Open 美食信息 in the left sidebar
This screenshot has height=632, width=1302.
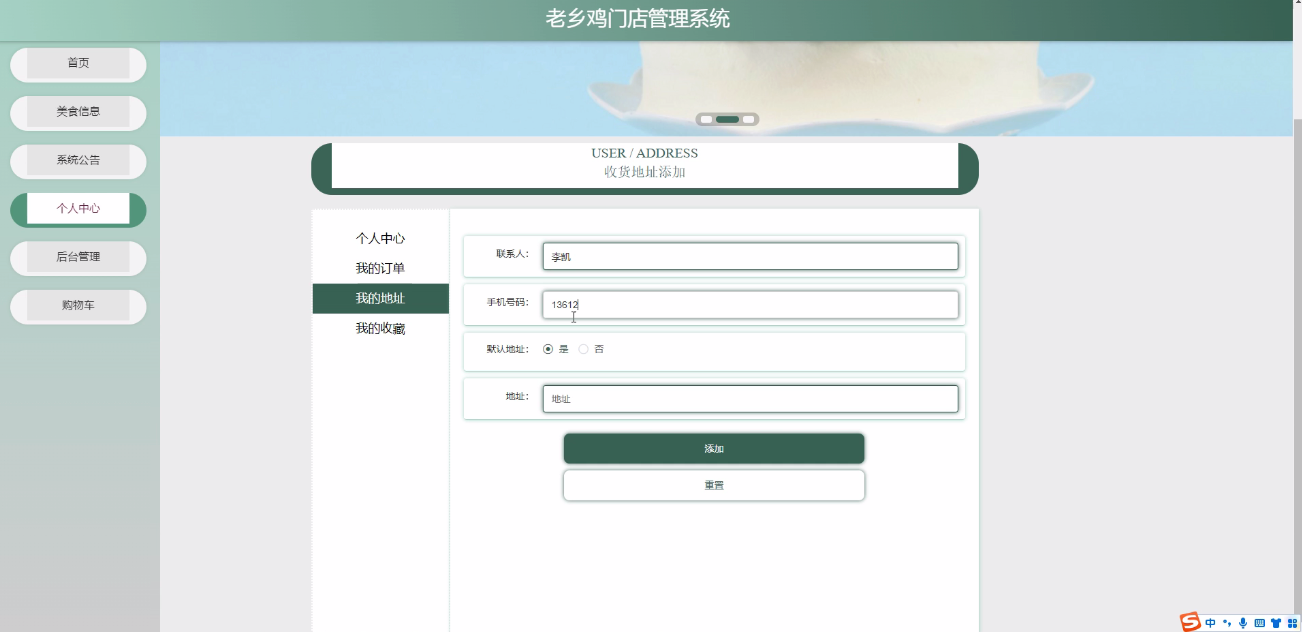(x=78, y=112)
